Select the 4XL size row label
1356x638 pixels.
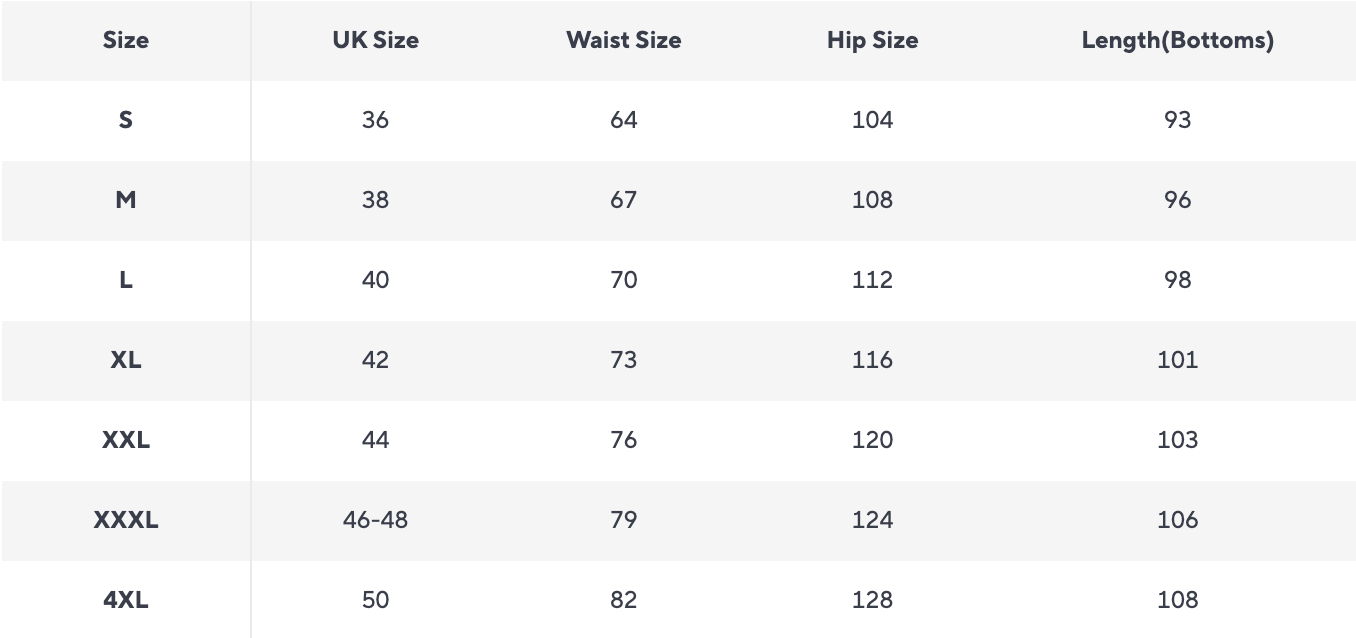coord(126,600)
